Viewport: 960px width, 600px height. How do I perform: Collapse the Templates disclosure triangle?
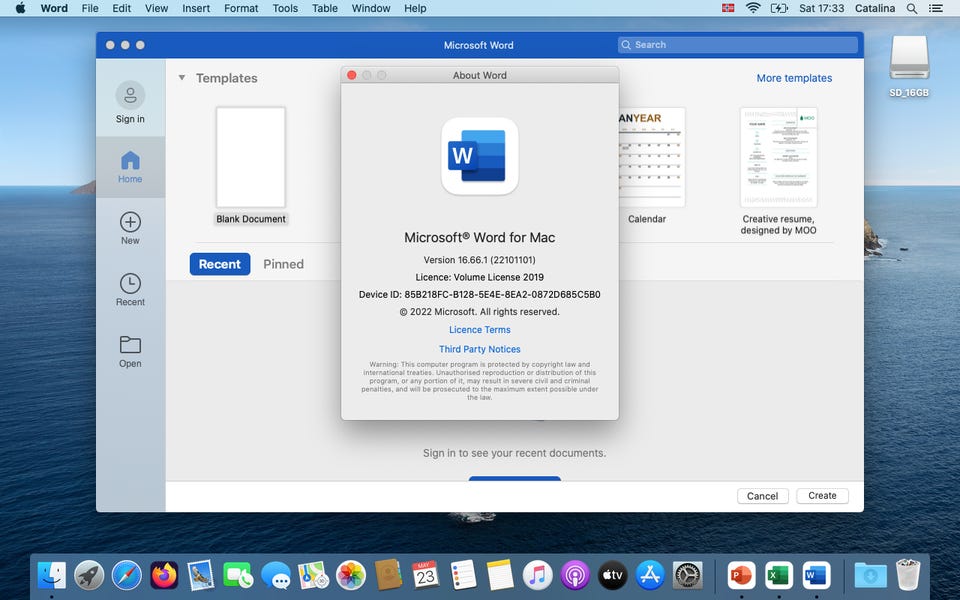[182, 78]
